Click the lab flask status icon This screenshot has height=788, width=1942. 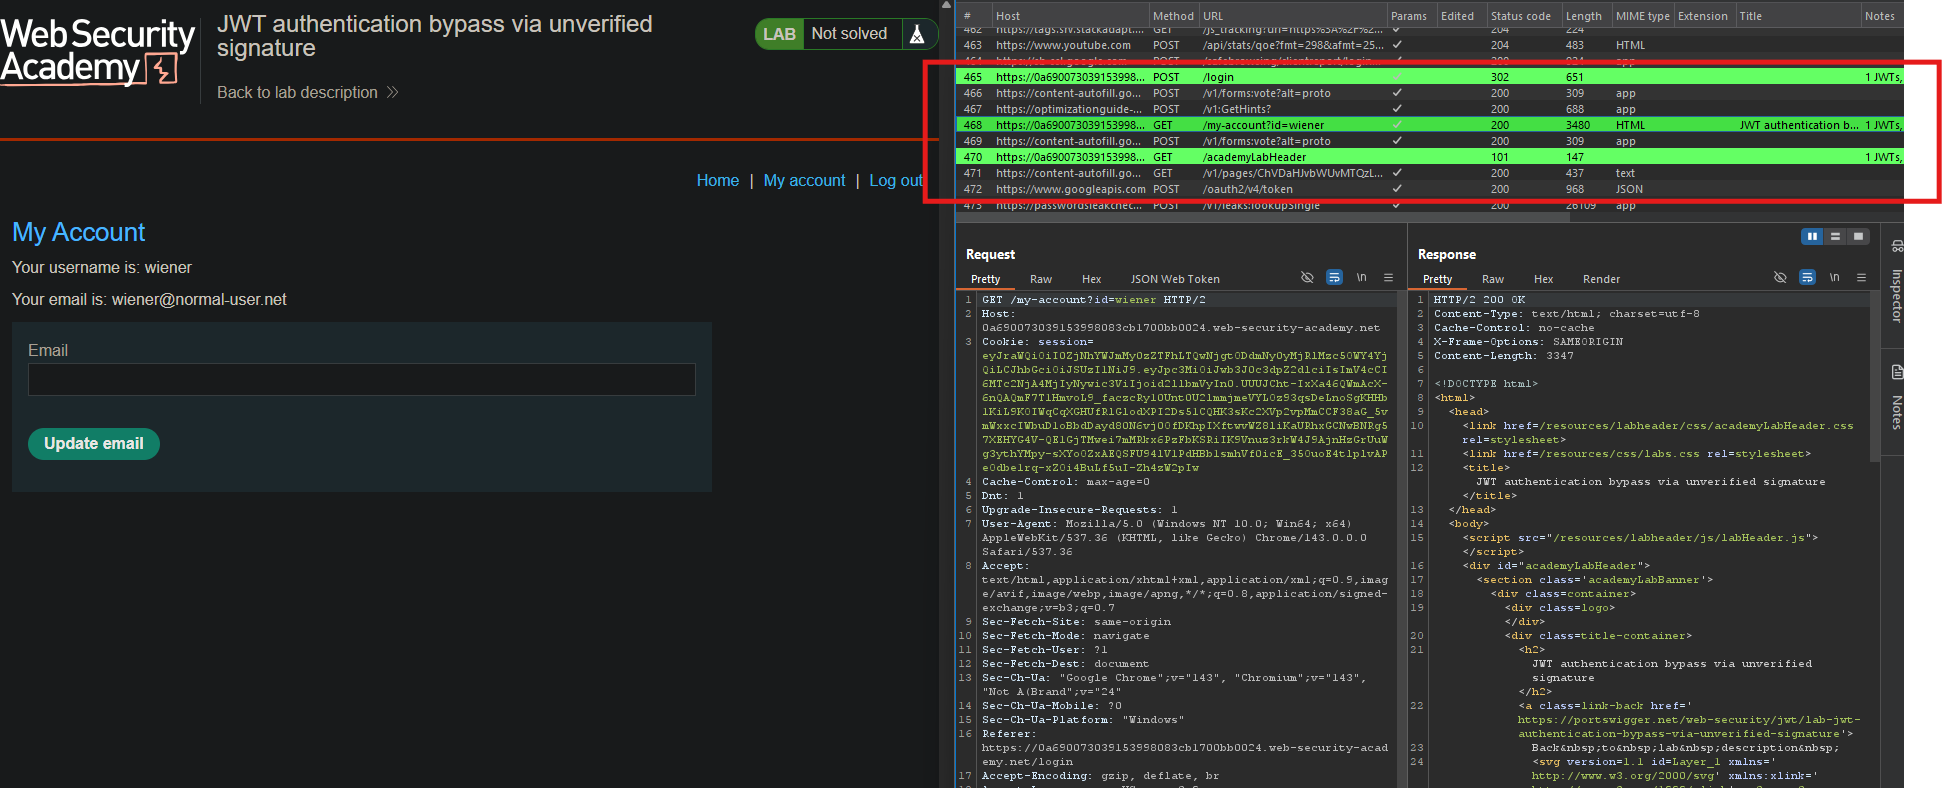pyautogui.click(x=916, y=34)
